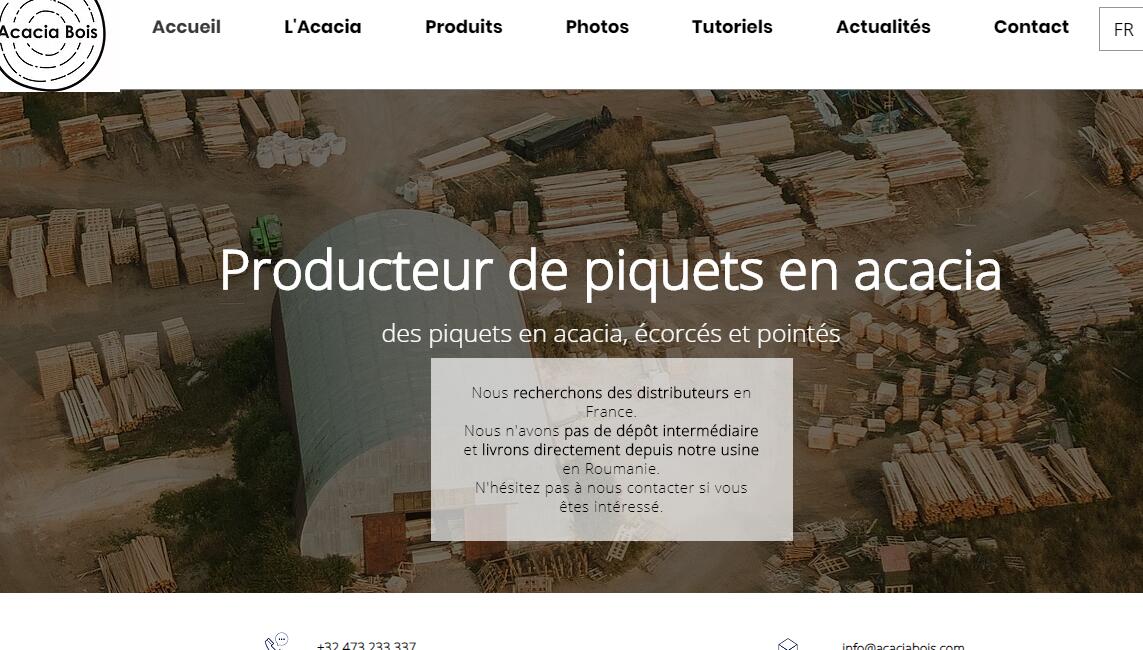Open the L'Acacia menu item
The image size is (1143, 650).
322,27
